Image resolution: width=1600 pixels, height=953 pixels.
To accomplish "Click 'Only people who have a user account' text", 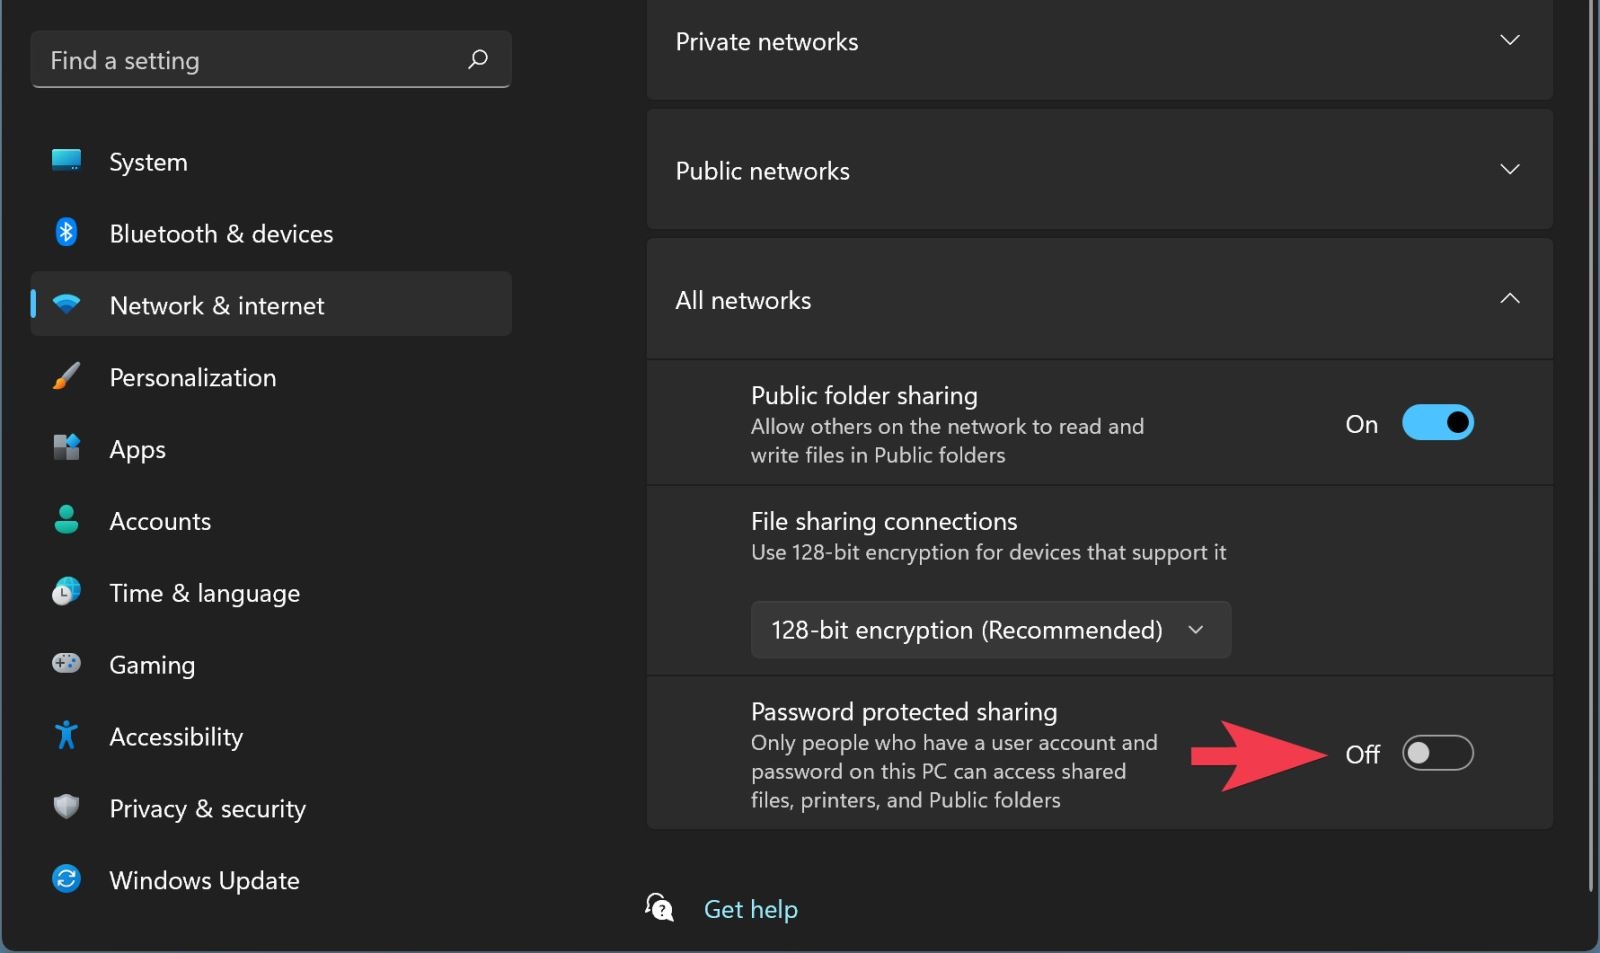I will pos(954,771).
